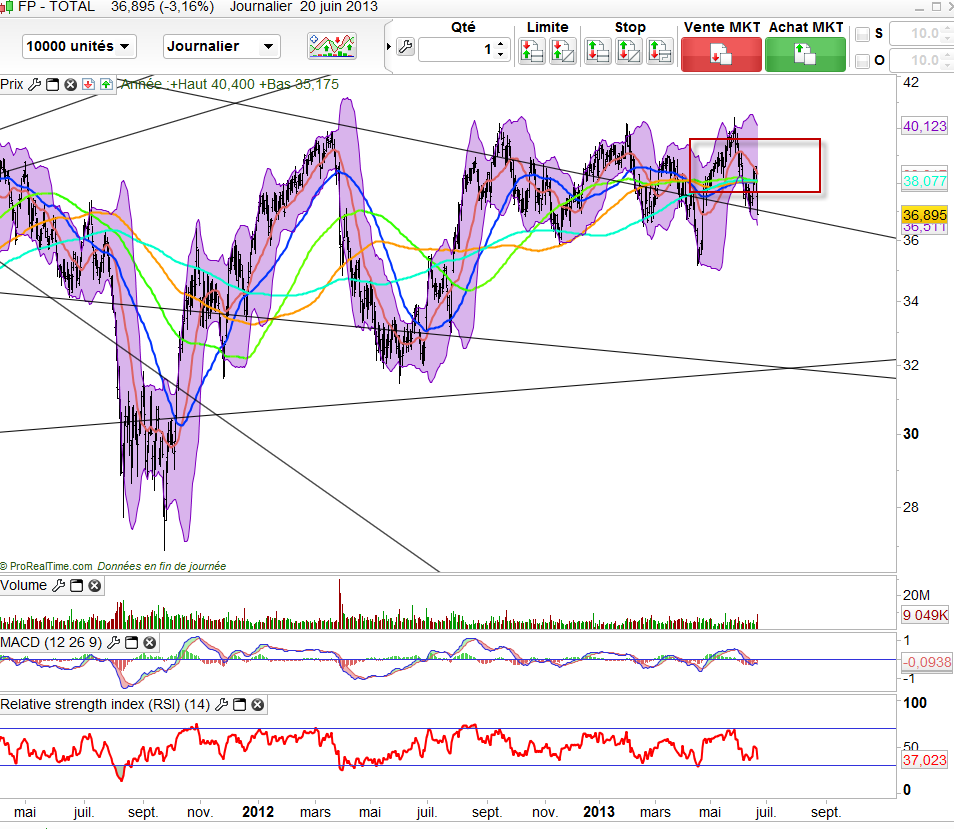Maximize the Volume panel window icon
954x829 pixels.
77,586
